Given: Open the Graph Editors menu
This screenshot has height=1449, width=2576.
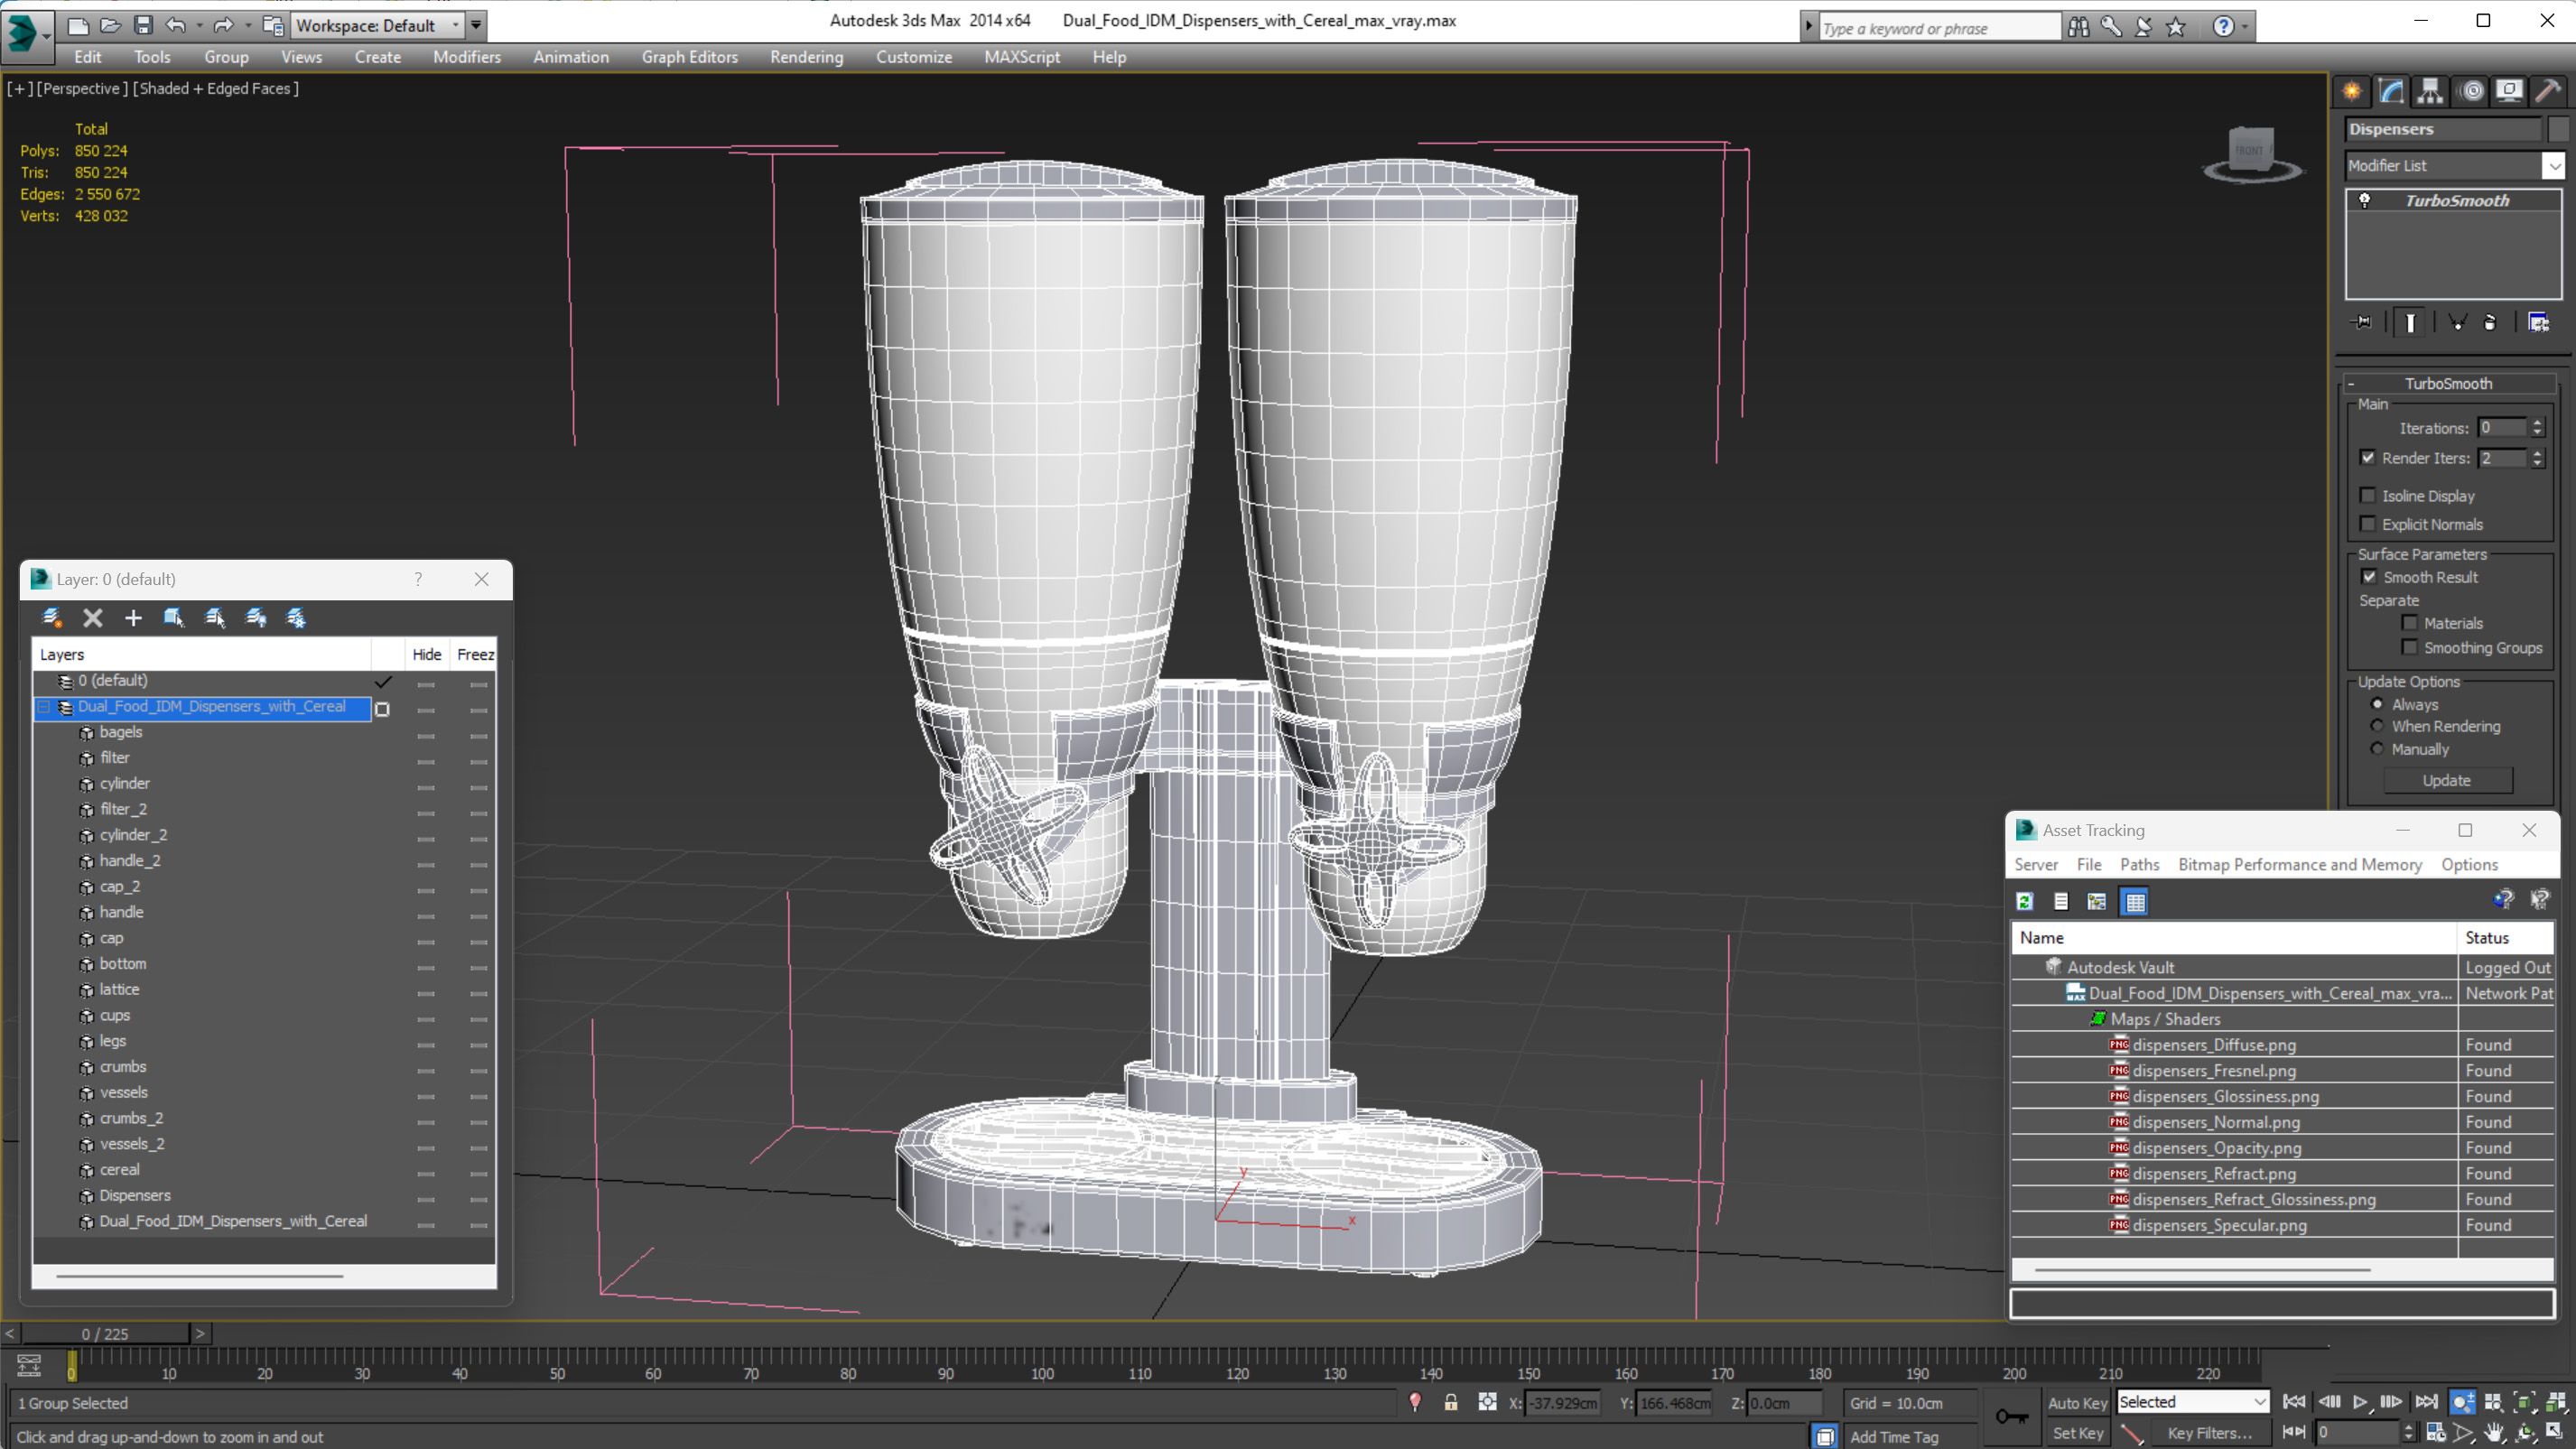Looking at the screenshot, I should tap(689, 57).
